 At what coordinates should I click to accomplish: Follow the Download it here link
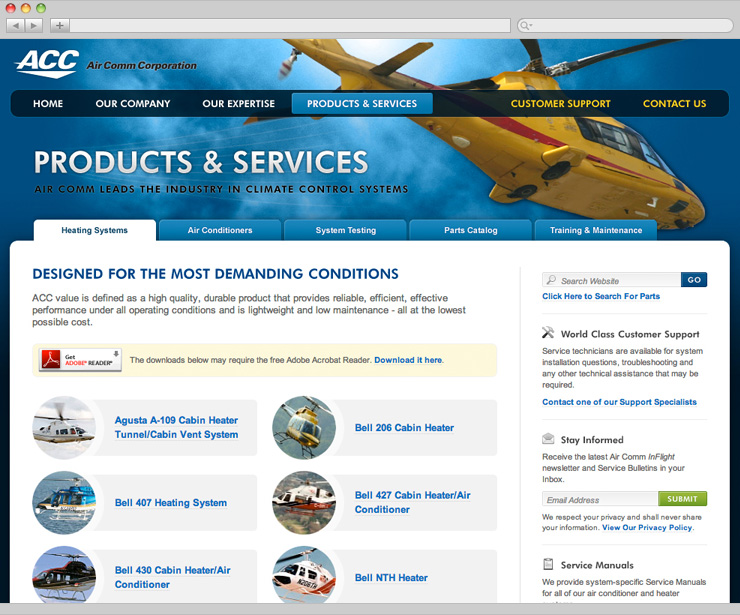408,360
